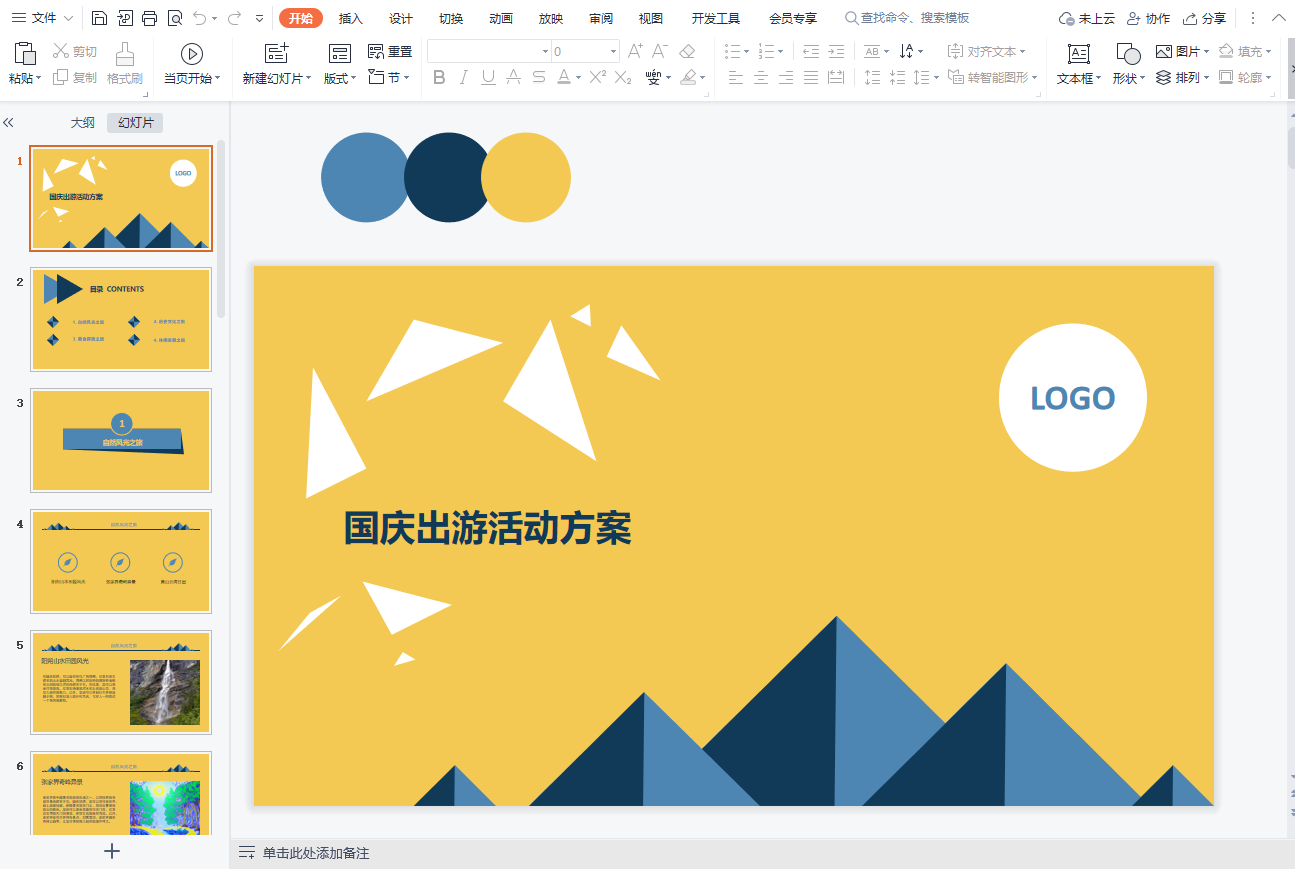Viewport: 1295px width, 869px height.
Task: Open the Layout (版式) dropdown
Action: tap(340, 78)
